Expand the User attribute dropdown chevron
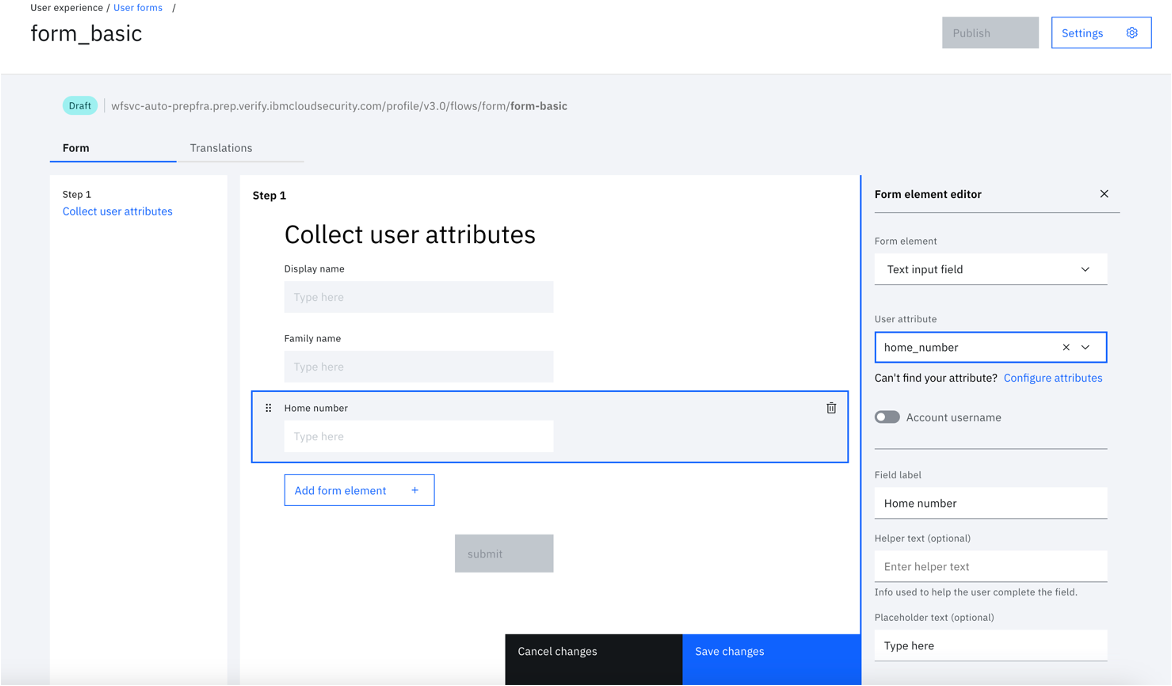The height and width of the screenshot is (686, 1172). [1085, 347]
